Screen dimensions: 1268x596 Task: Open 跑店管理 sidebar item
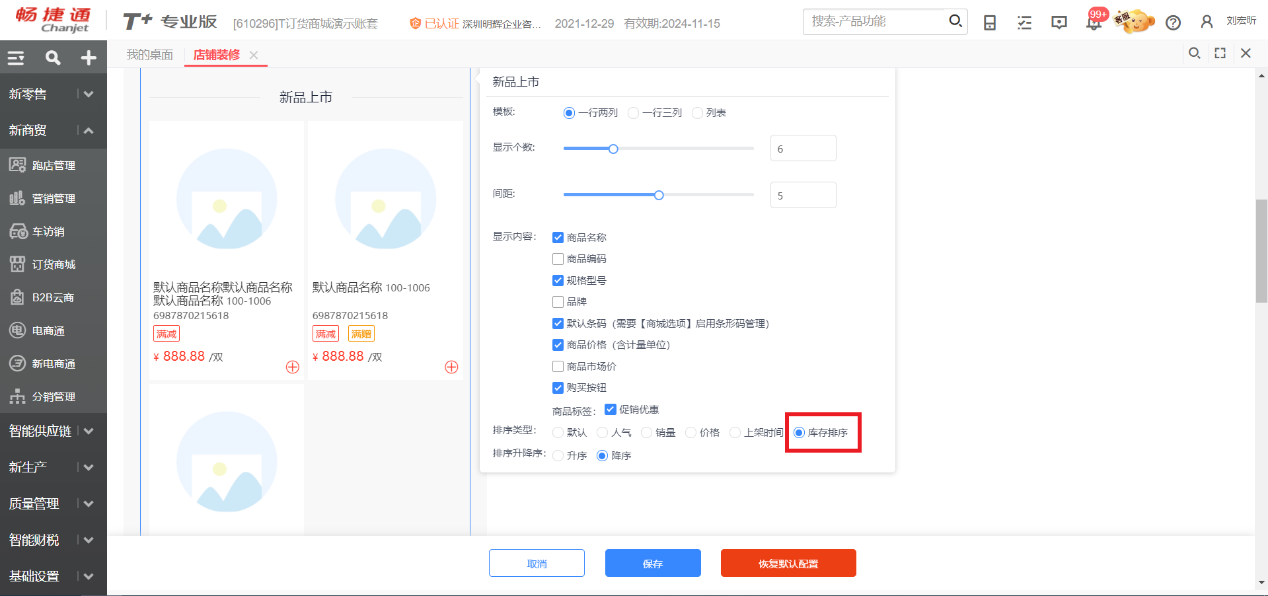point(53,165)
